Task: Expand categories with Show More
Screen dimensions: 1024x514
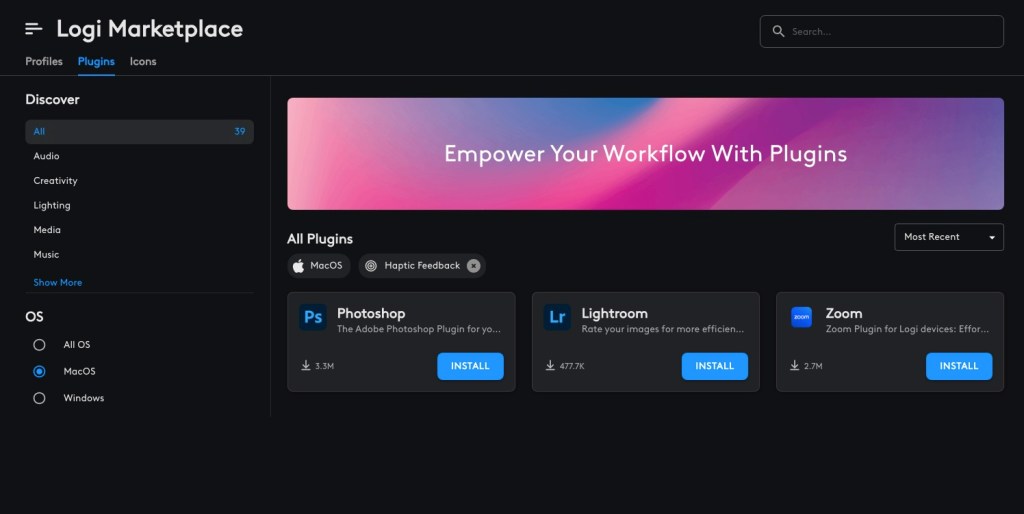Action: pos(57,283)
